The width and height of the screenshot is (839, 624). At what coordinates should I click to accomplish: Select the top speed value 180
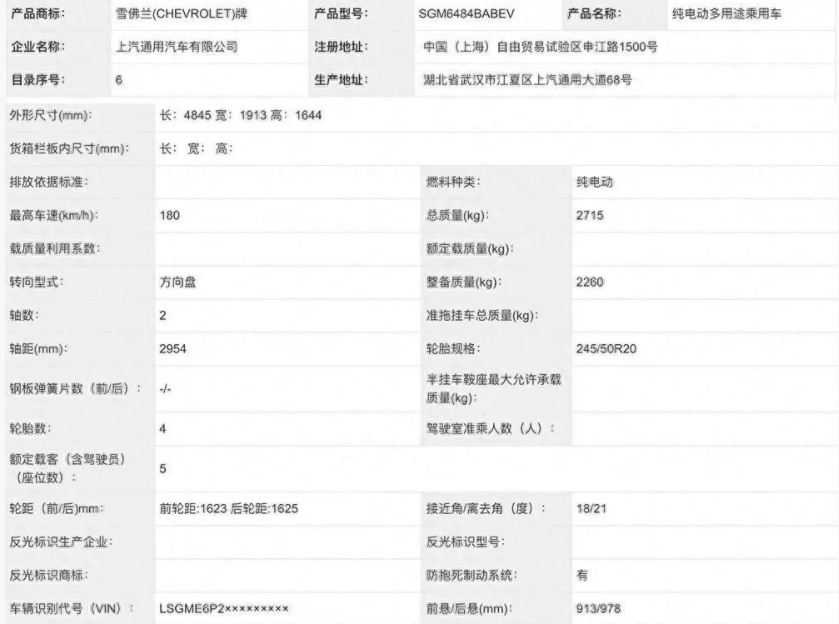[x=170, y=216]
